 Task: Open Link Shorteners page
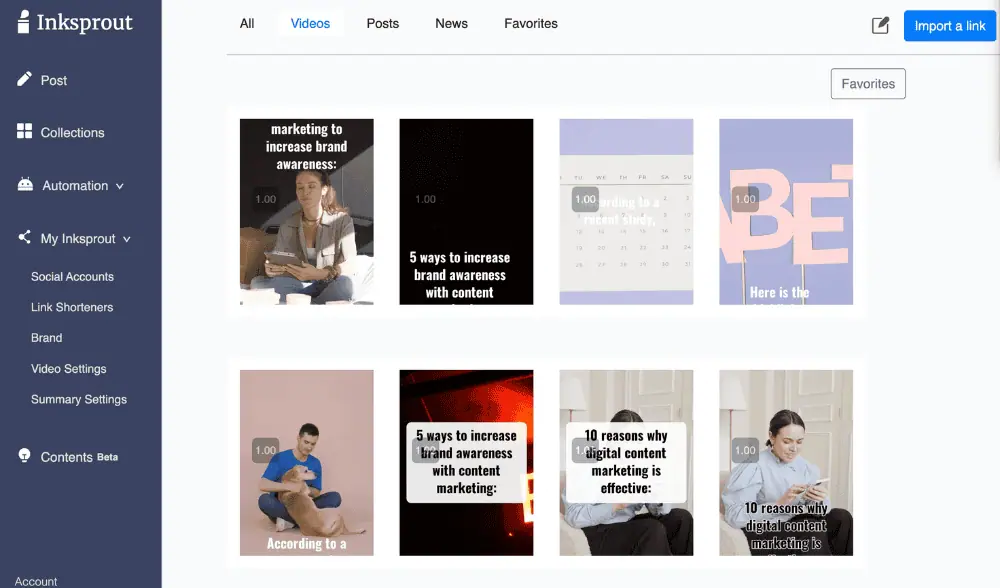(72, 307)
